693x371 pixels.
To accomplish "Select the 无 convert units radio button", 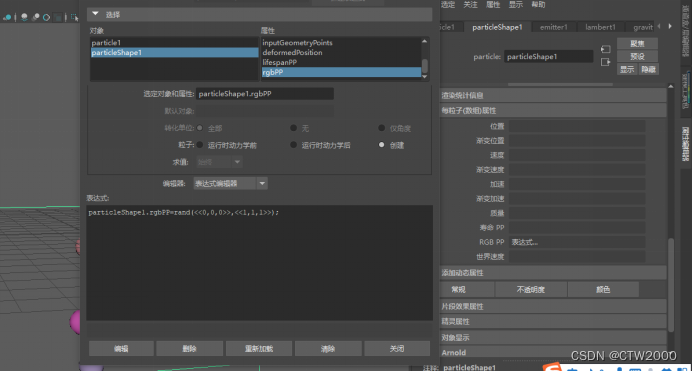I will coord(293,128).
